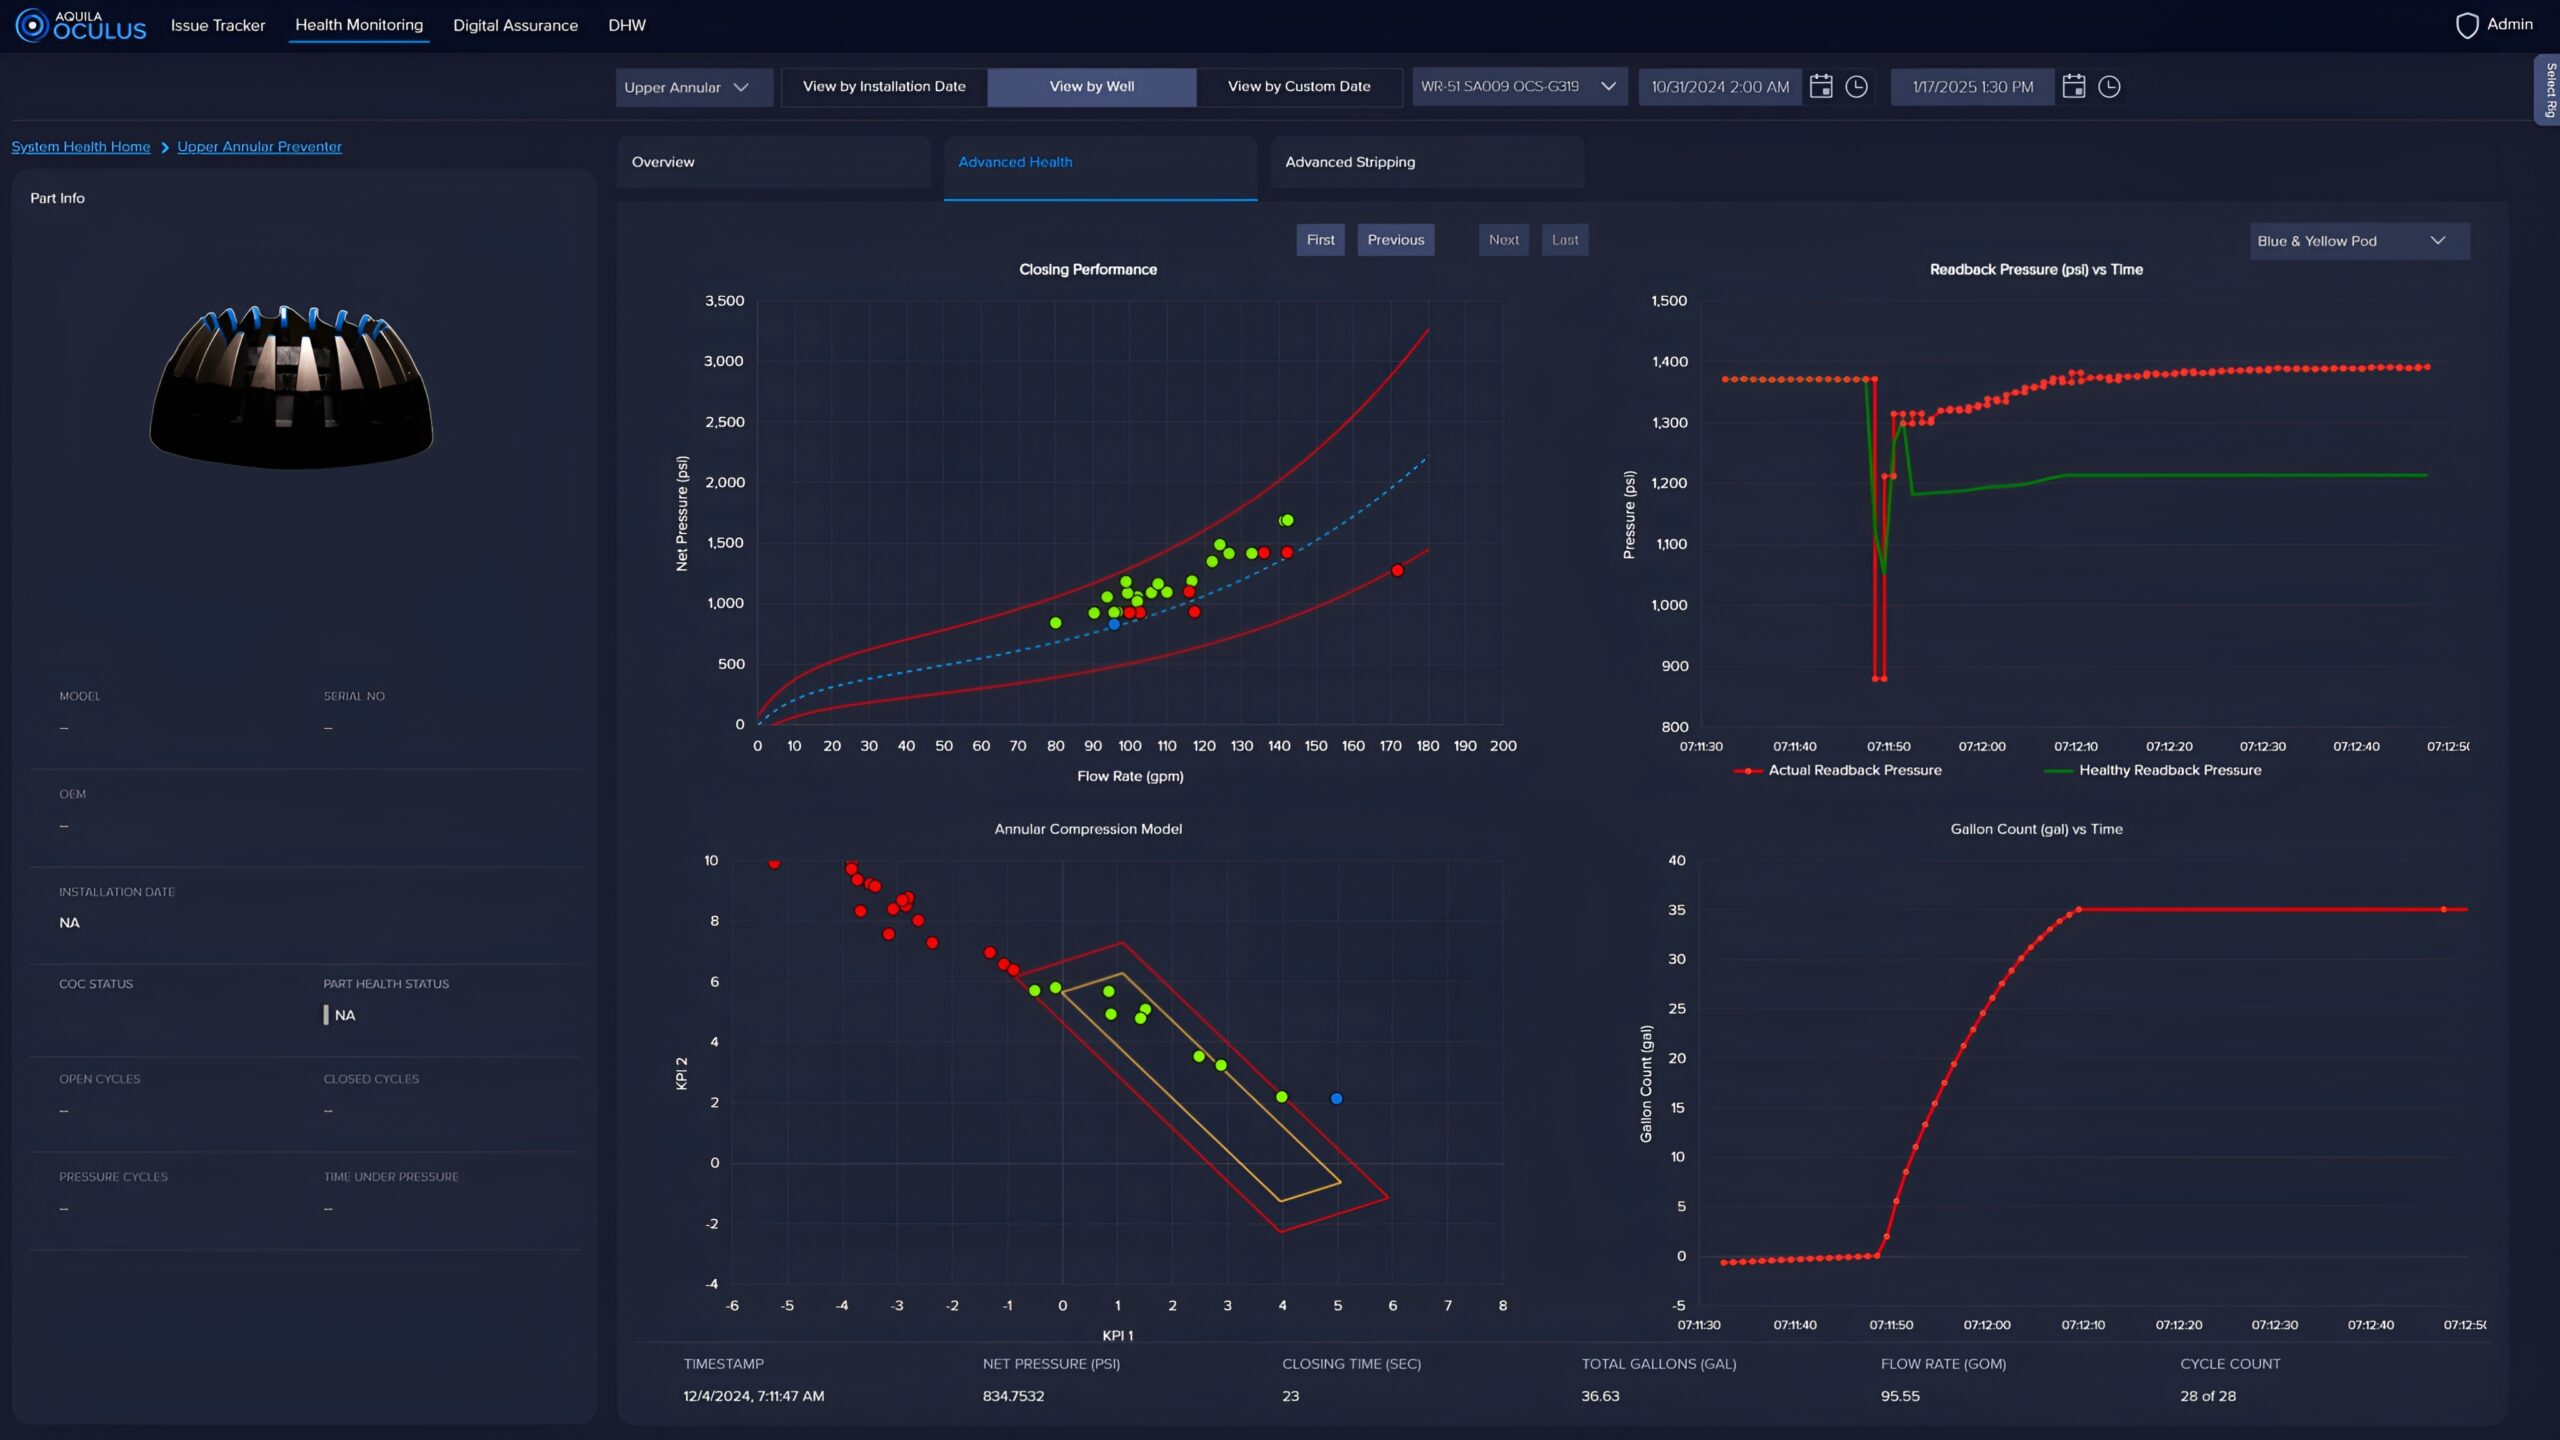Open the WR-51 SA009 OCS-G319 well dropdown
This screenshot has width=2560, height=1440.
click(1518, 87)
